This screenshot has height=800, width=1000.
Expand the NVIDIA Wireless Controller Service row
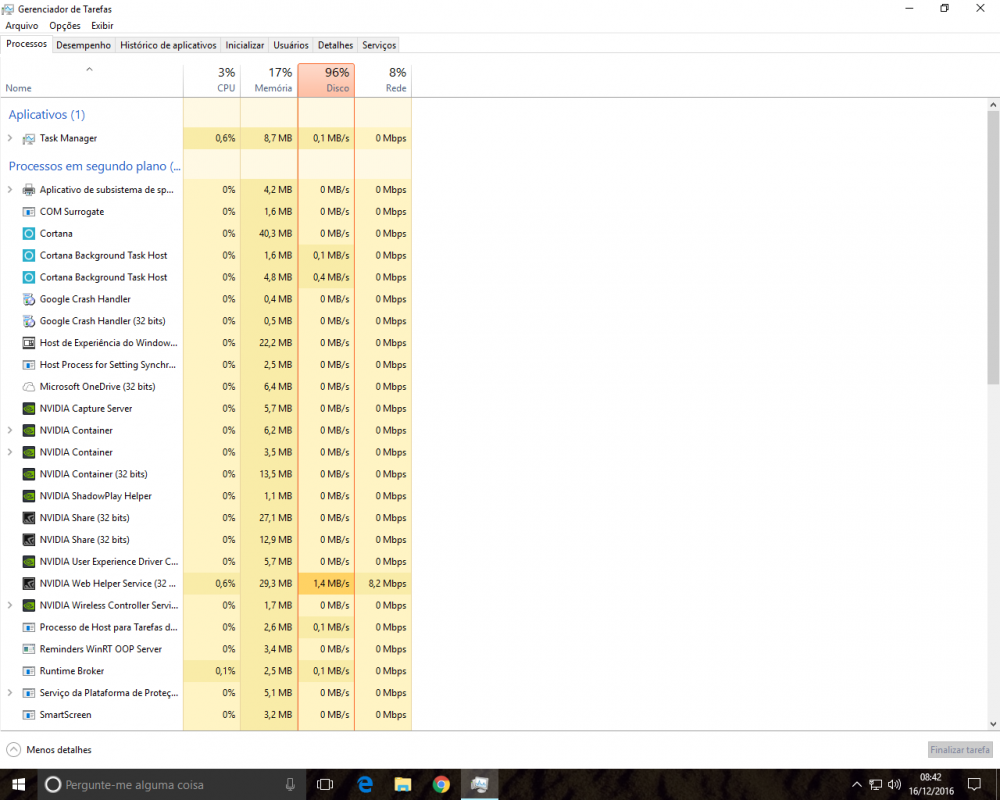click(10, 605)
